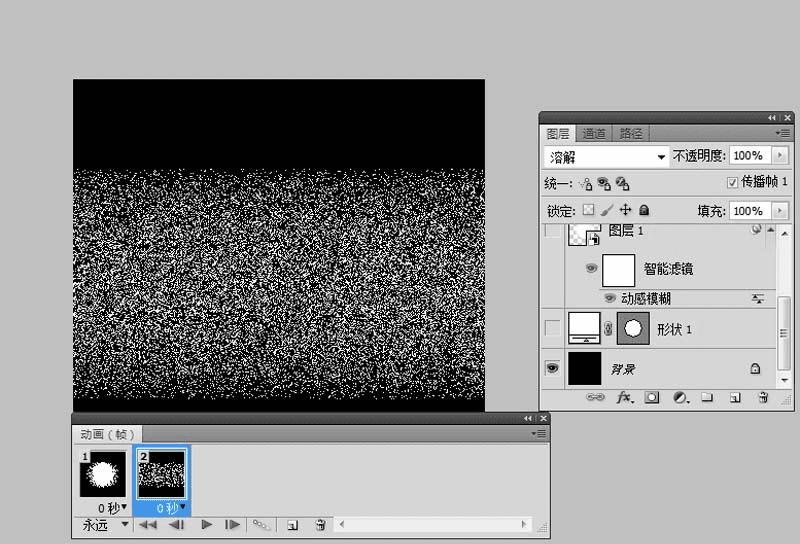This screenshot has width=800, height=544.
Task: Select animation frame 1 thumbnail
Action: (x=103, y=474)
